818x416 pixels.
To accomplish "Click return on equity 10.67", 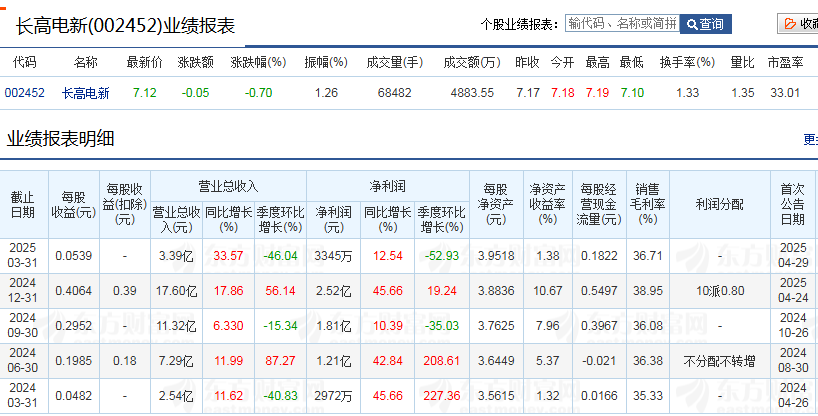I will pos(548,291).
